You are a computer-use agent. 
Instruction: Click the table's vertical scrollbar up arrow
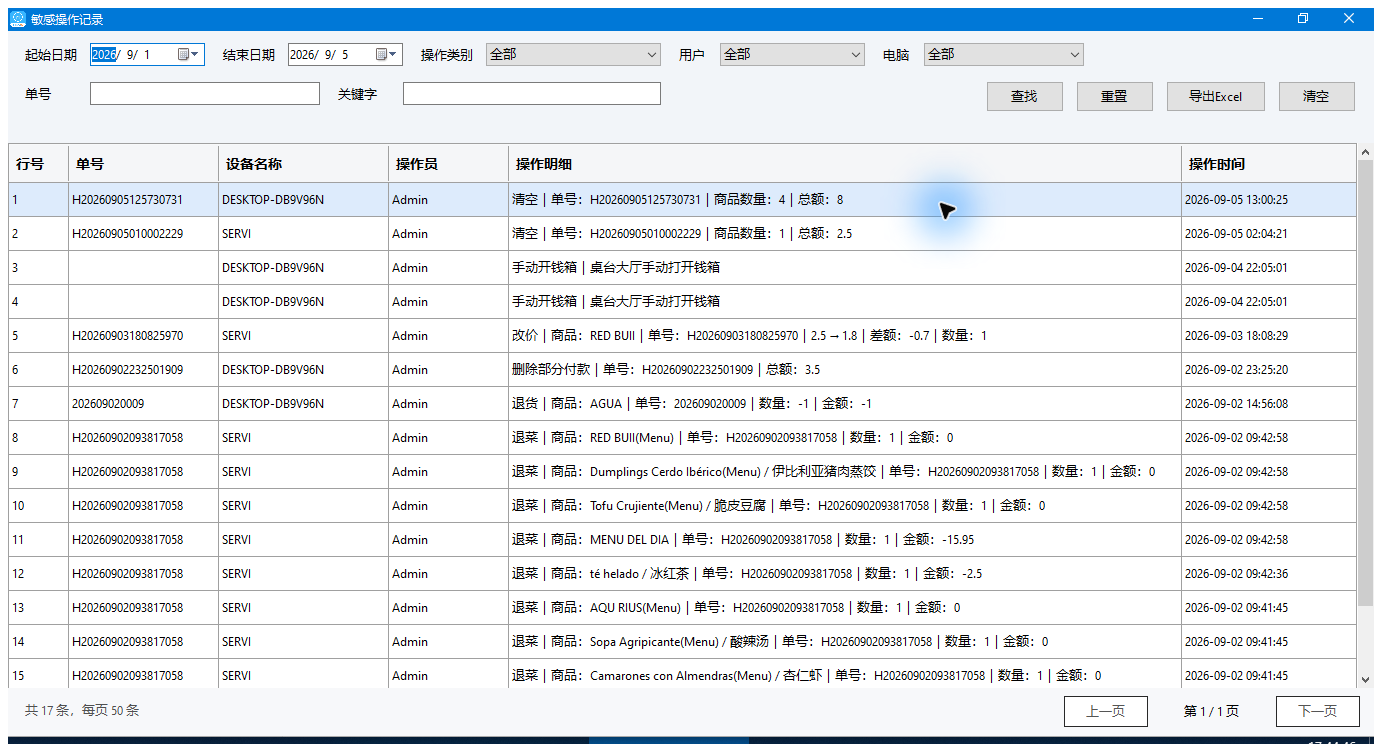(x=1366, y=152)
